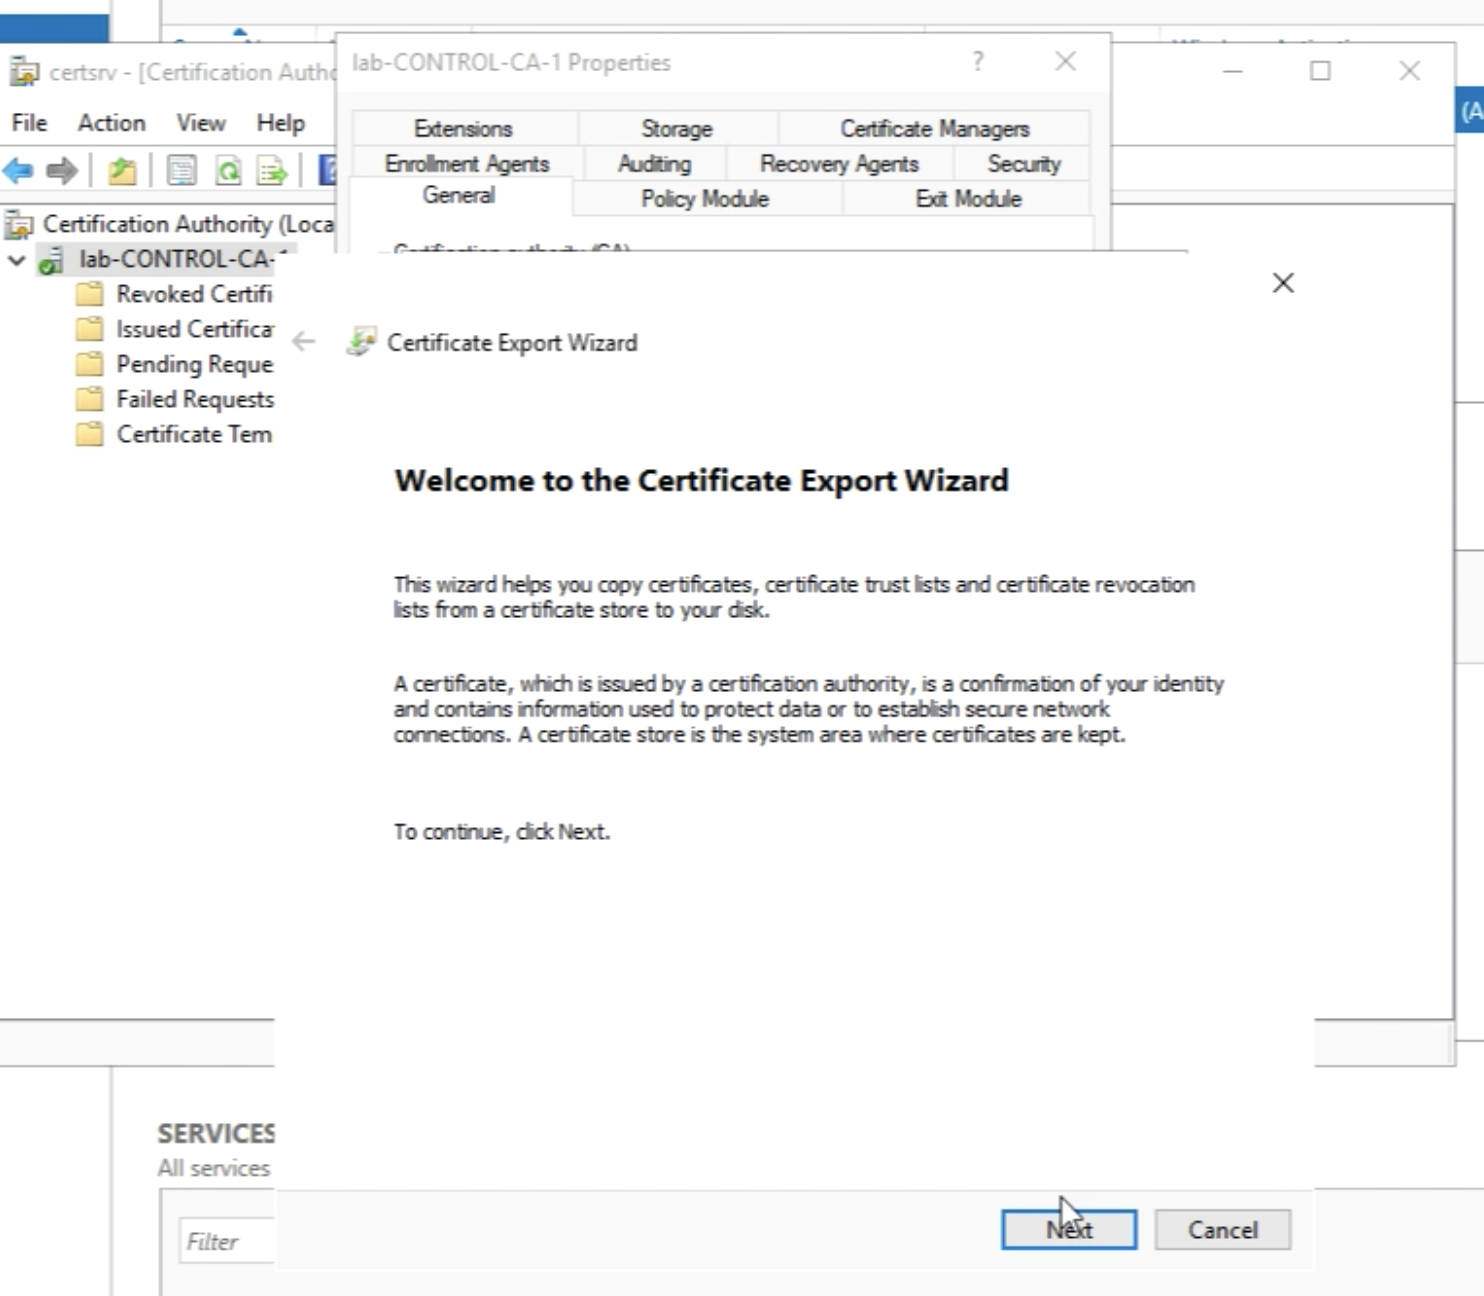The width and height of the screenshot is (1484, 1296).
Task: Click the blue Back arrow in toolbar
Action: pos(18,171)
